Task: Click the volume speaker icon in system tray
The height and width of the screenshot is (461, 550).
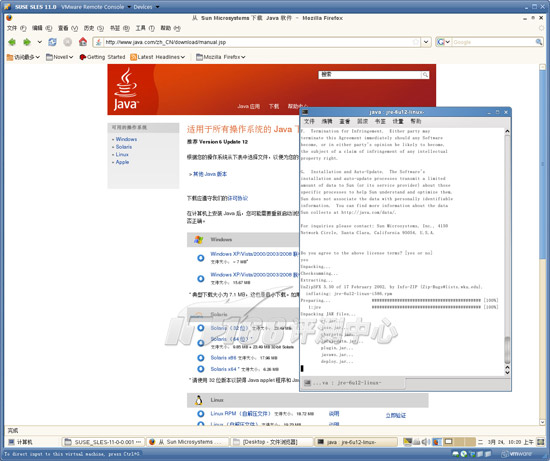Action: click(425, 442)
